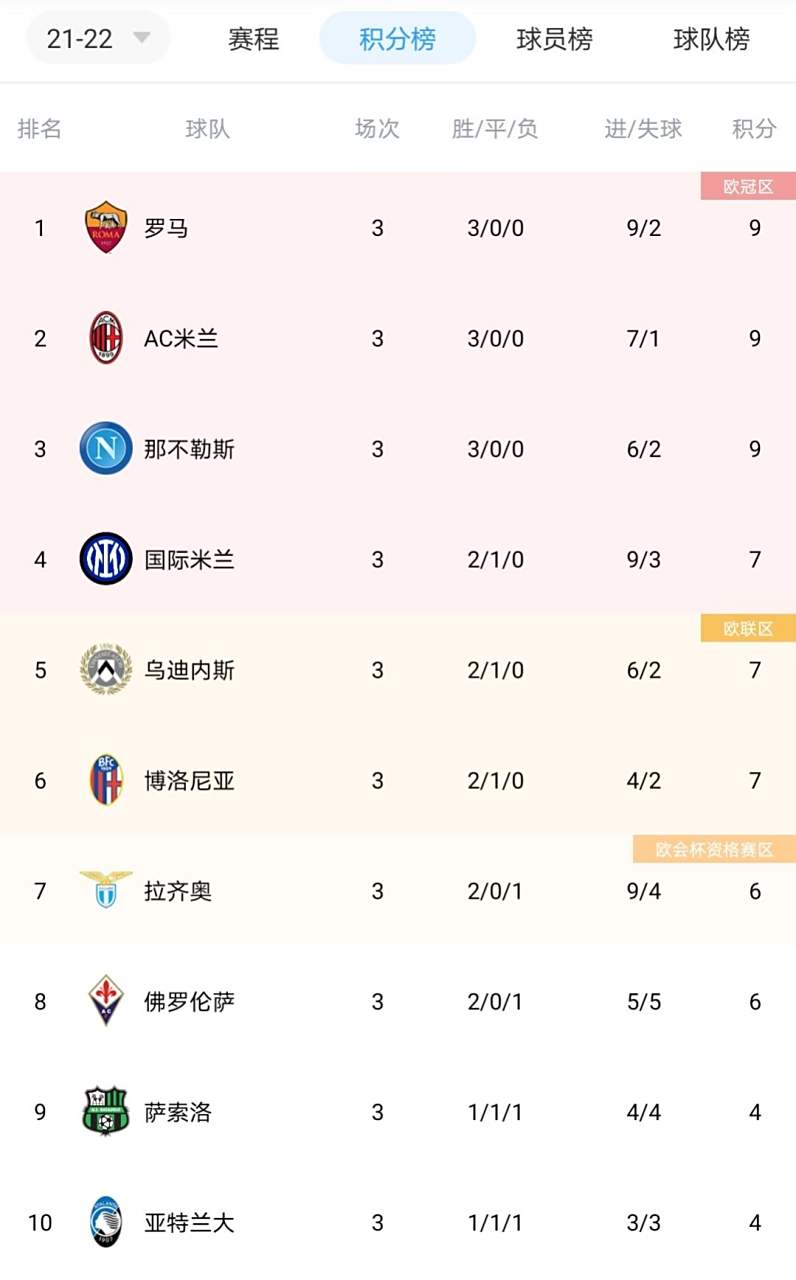This screenshot has width=796, height=1280.
Task: Open the 21-22 season dropdown
Action: (x=98, y=39)
